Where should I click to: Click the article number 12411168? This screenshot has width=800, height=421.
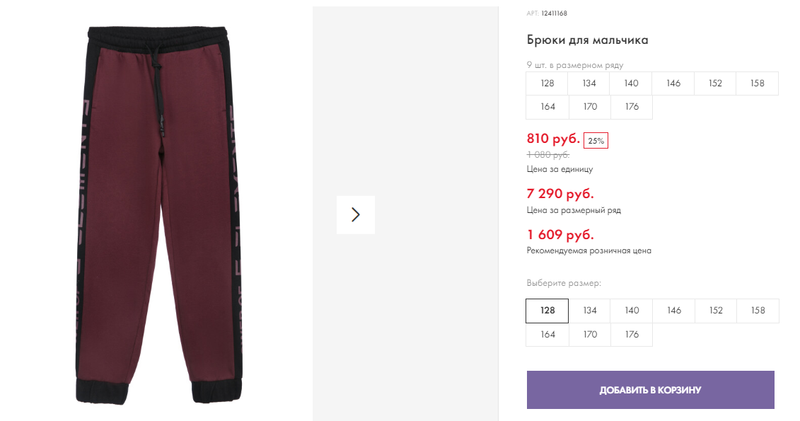[x=554, y=13]
